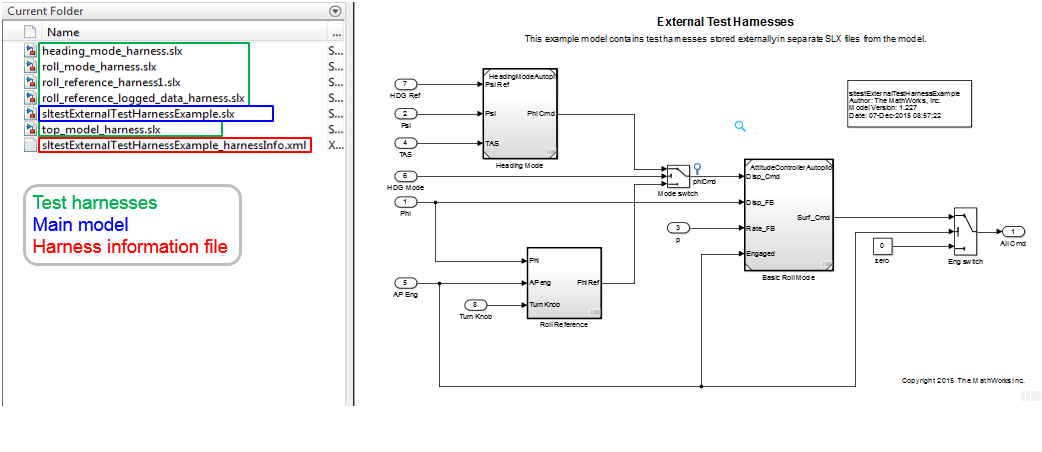Viewport: 1042px width, 452px height.
Task: Select sltestExternalTestHarnessExample_harnessInfo.xml file
Action: (175, 145)
